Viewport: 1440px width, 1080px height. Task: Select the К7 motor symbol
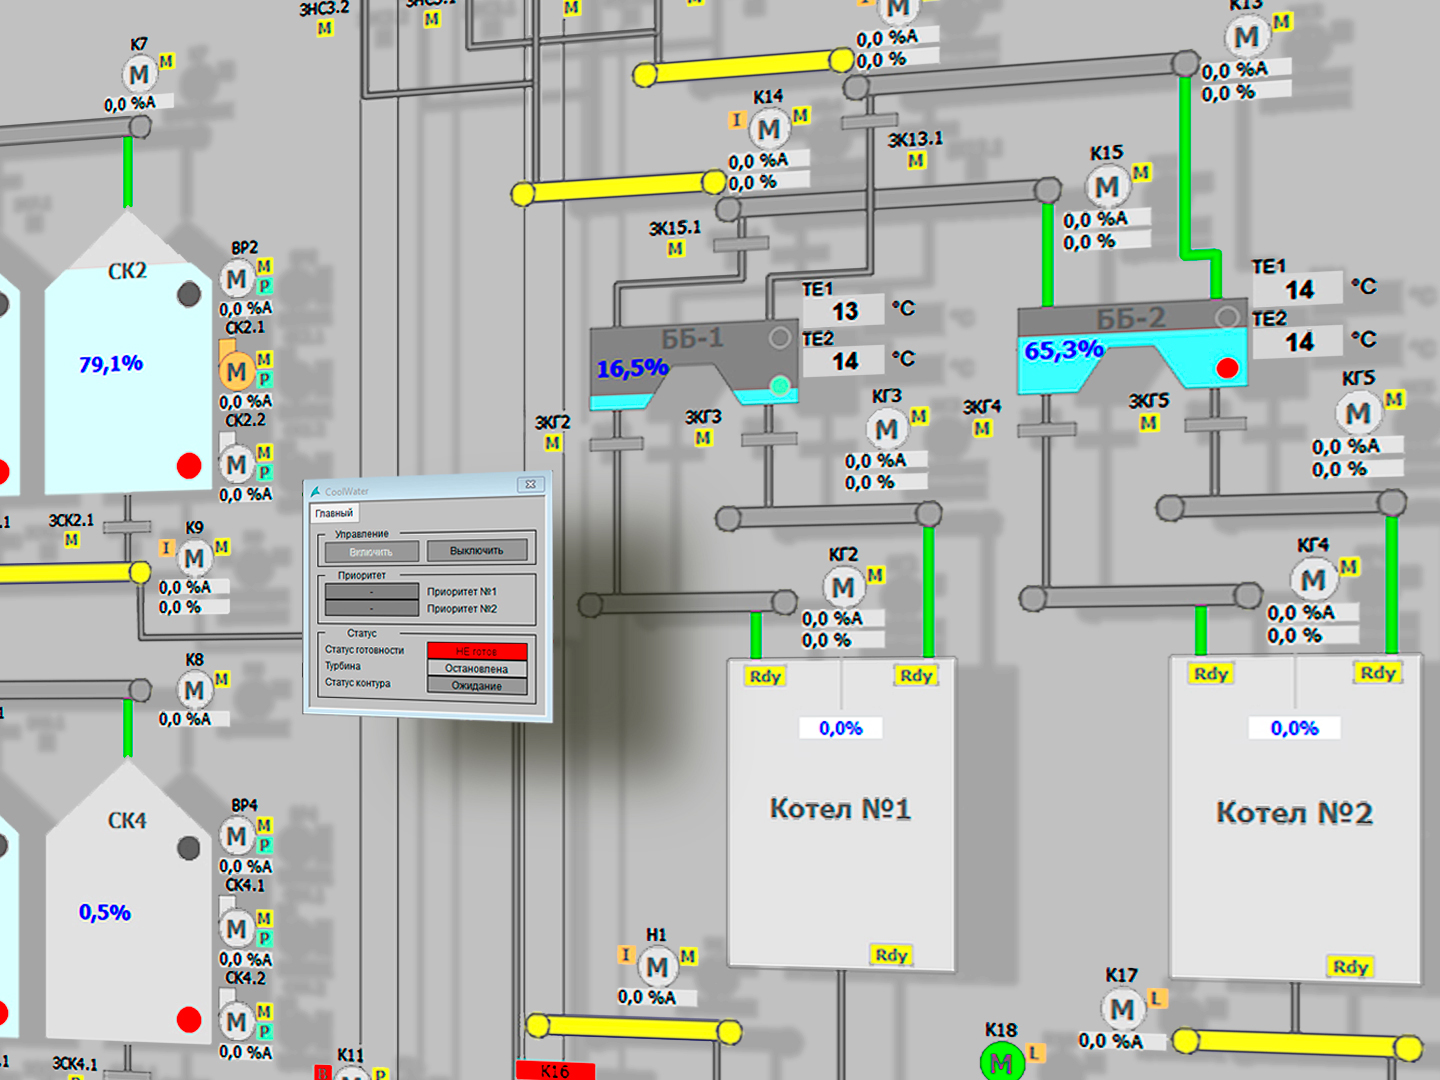tap(139, 74)
